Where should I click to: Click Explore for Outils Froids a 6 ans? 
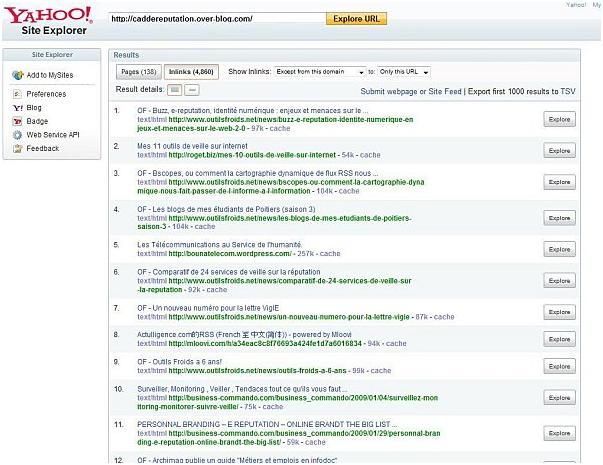coord(560,366)
